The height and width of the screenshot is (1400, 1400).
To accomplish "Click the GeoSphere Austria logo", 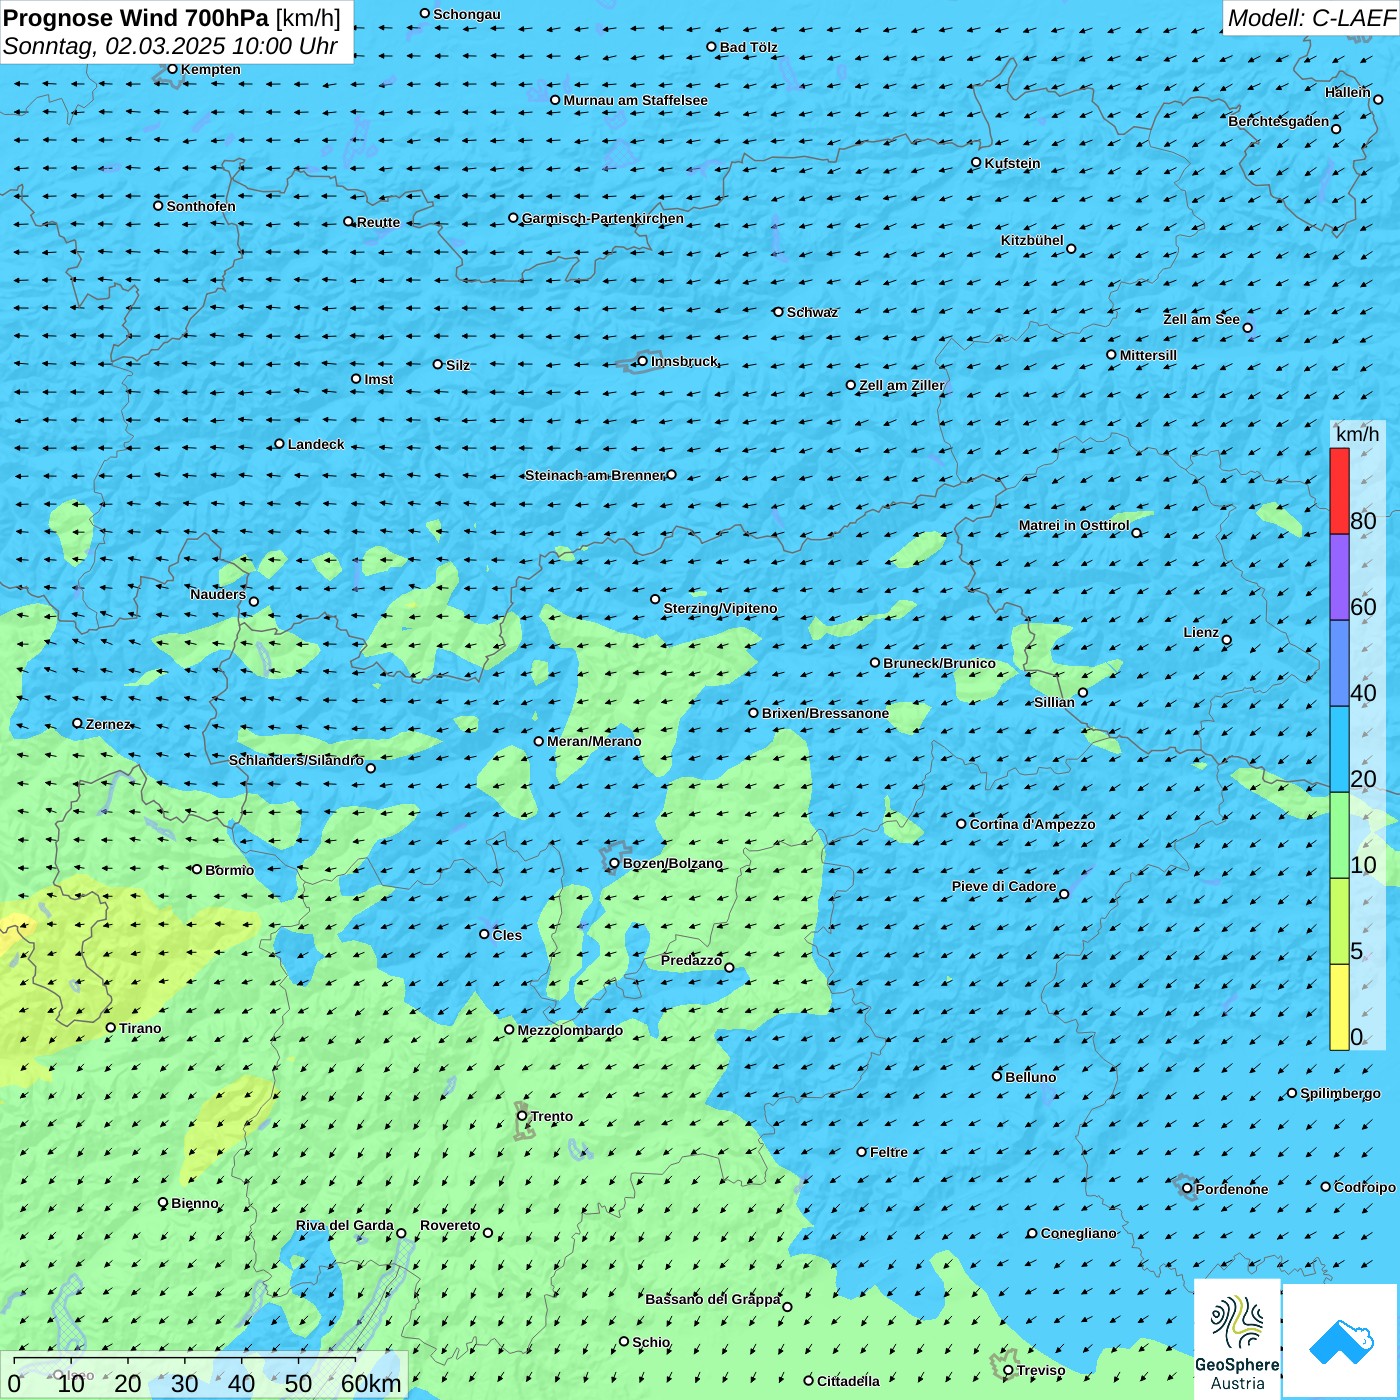I will 1237,1339.
